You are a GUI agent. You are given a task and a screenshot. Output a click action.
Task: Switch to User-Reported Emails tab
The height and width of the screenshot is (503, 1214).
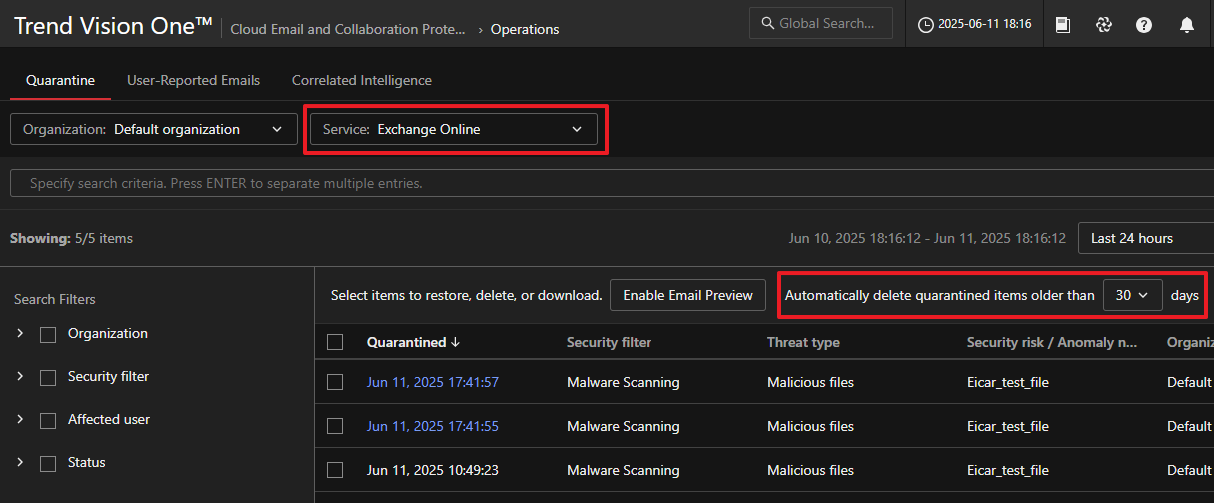[193, 80]
